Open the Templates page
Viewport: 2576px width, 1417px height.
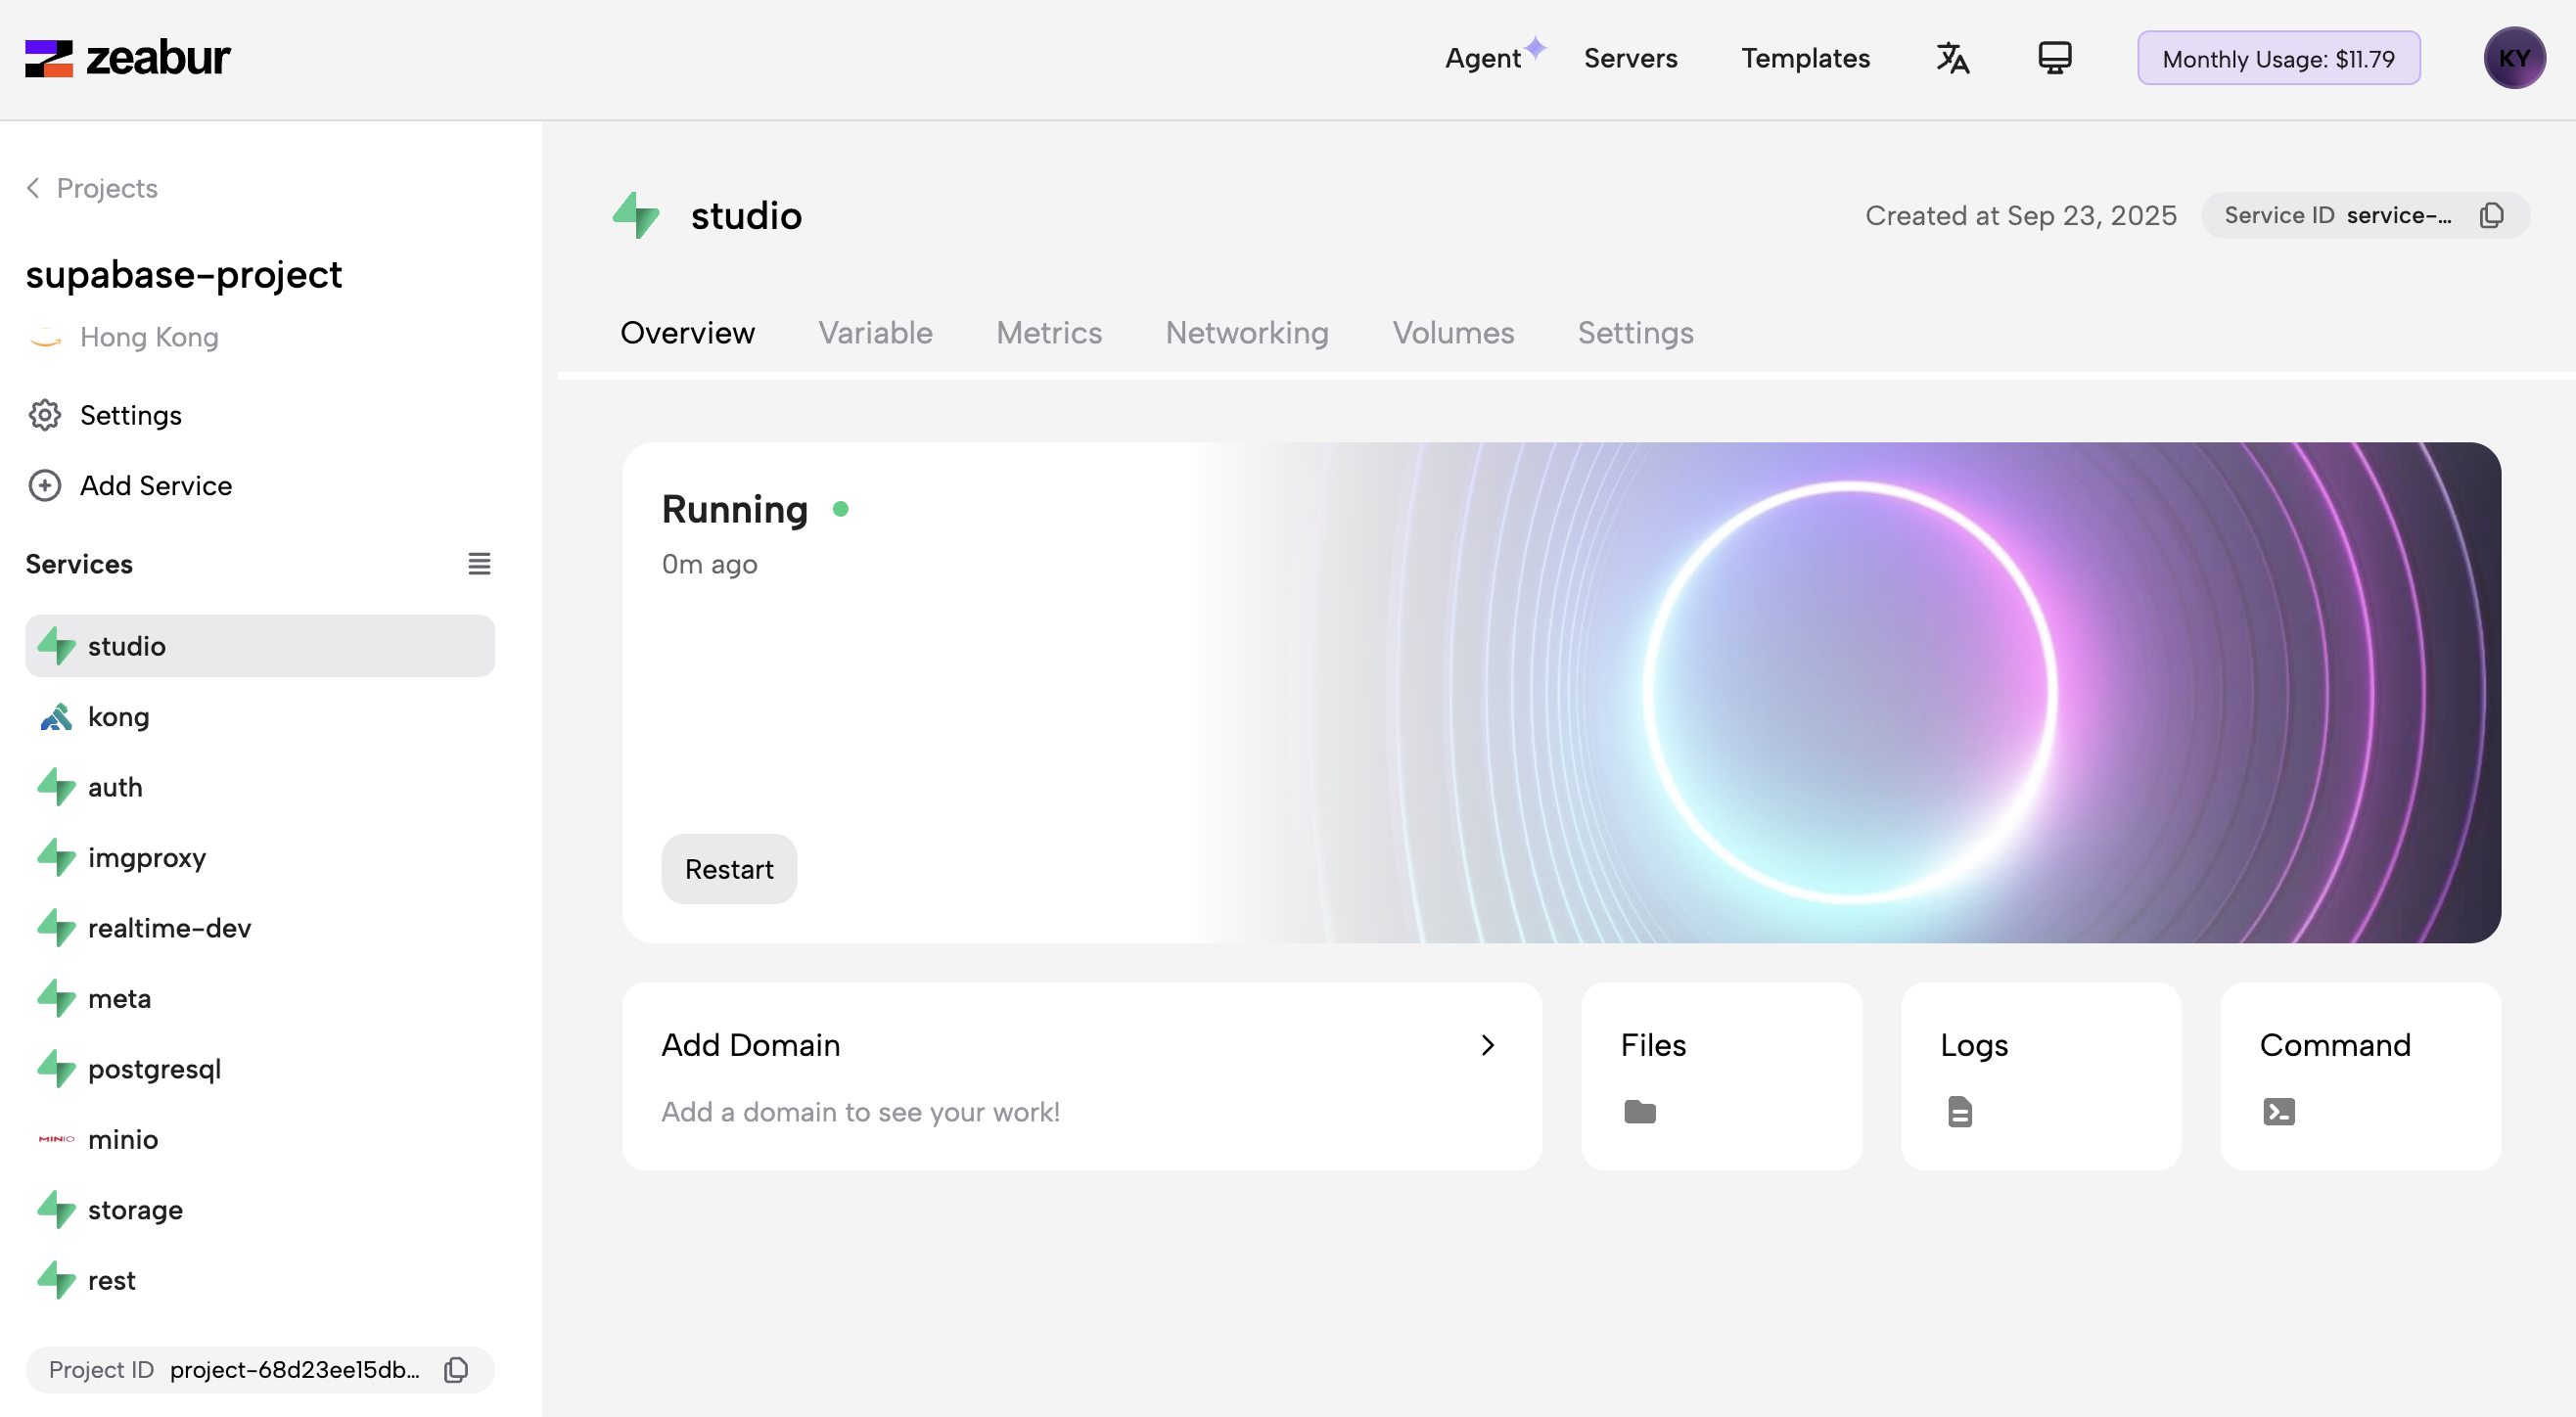[x=1804, y=58]
